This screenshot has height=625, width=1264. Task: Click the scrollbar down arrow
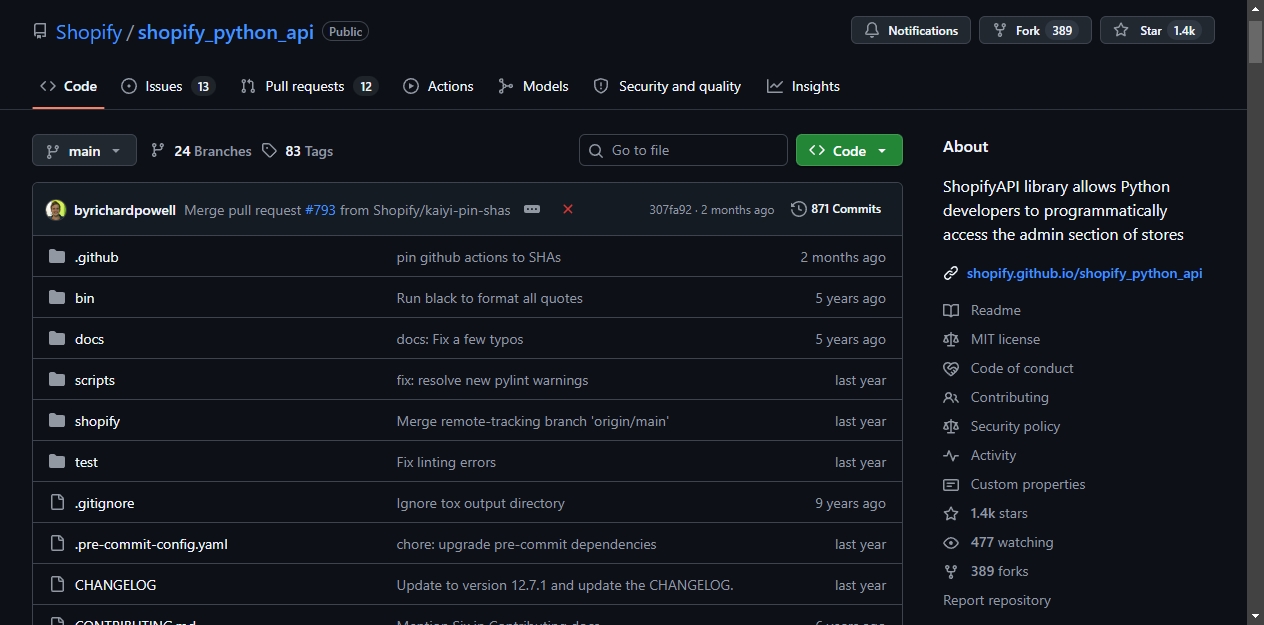tap(1256, 616)
